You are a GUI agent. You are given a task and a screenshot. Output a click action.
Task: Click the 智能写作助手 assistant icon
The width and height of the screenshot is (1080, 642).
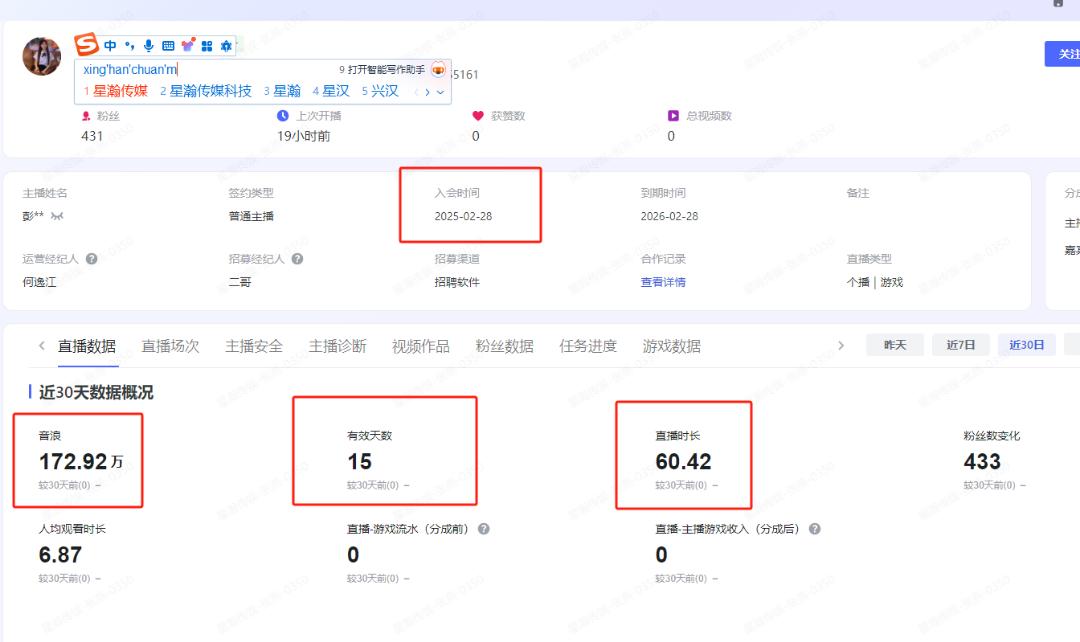tap(438, 71)
